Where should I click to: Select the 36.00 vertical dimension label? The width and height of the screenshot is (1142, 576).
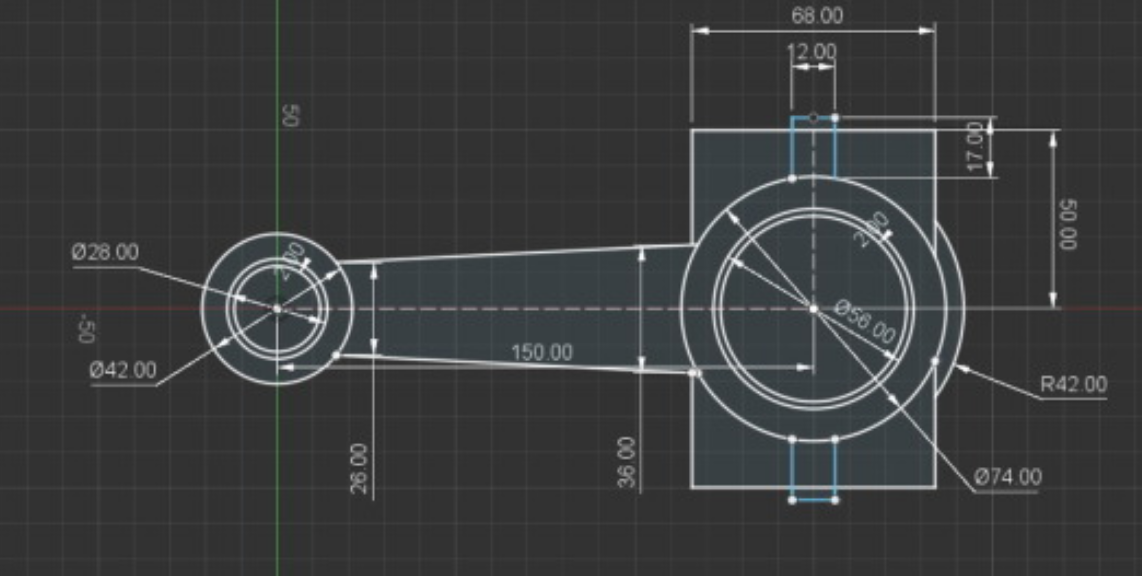pyautogui.click(x=627, y=461)
